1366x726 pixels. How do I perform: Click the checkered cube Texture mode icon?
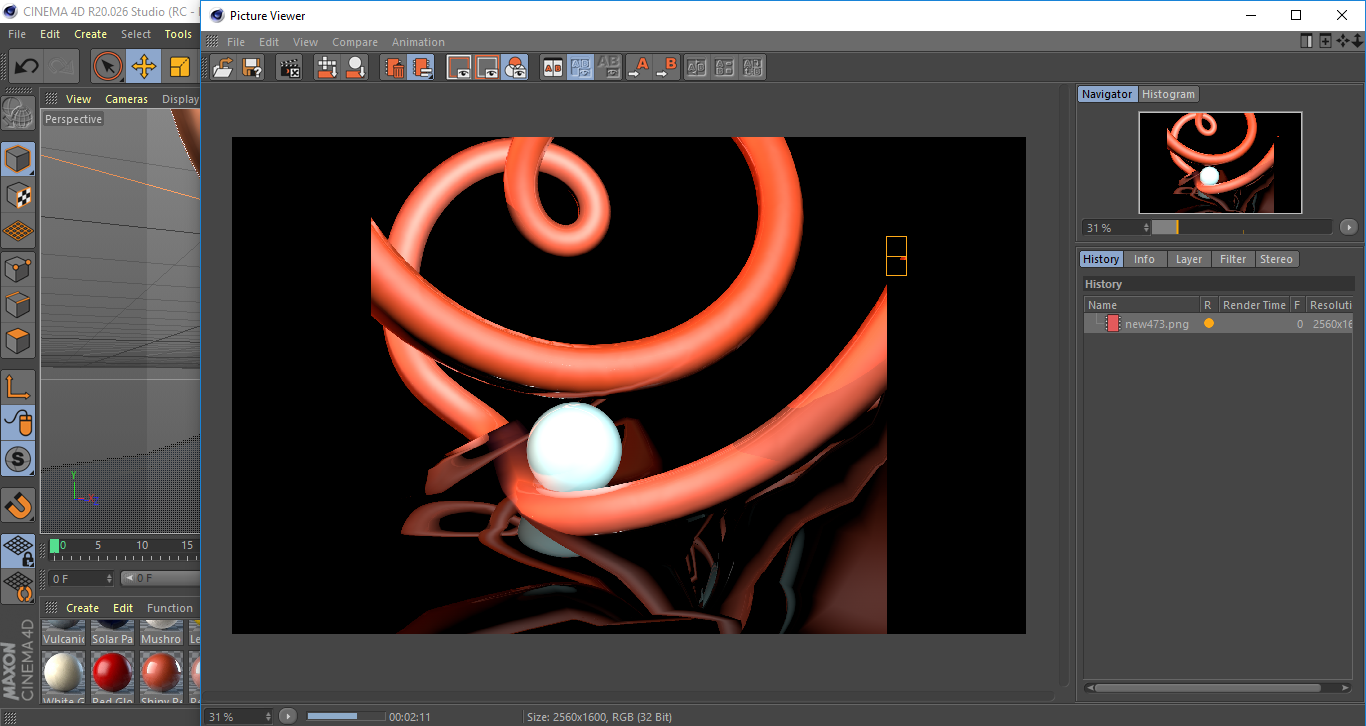tap(18, 196)
